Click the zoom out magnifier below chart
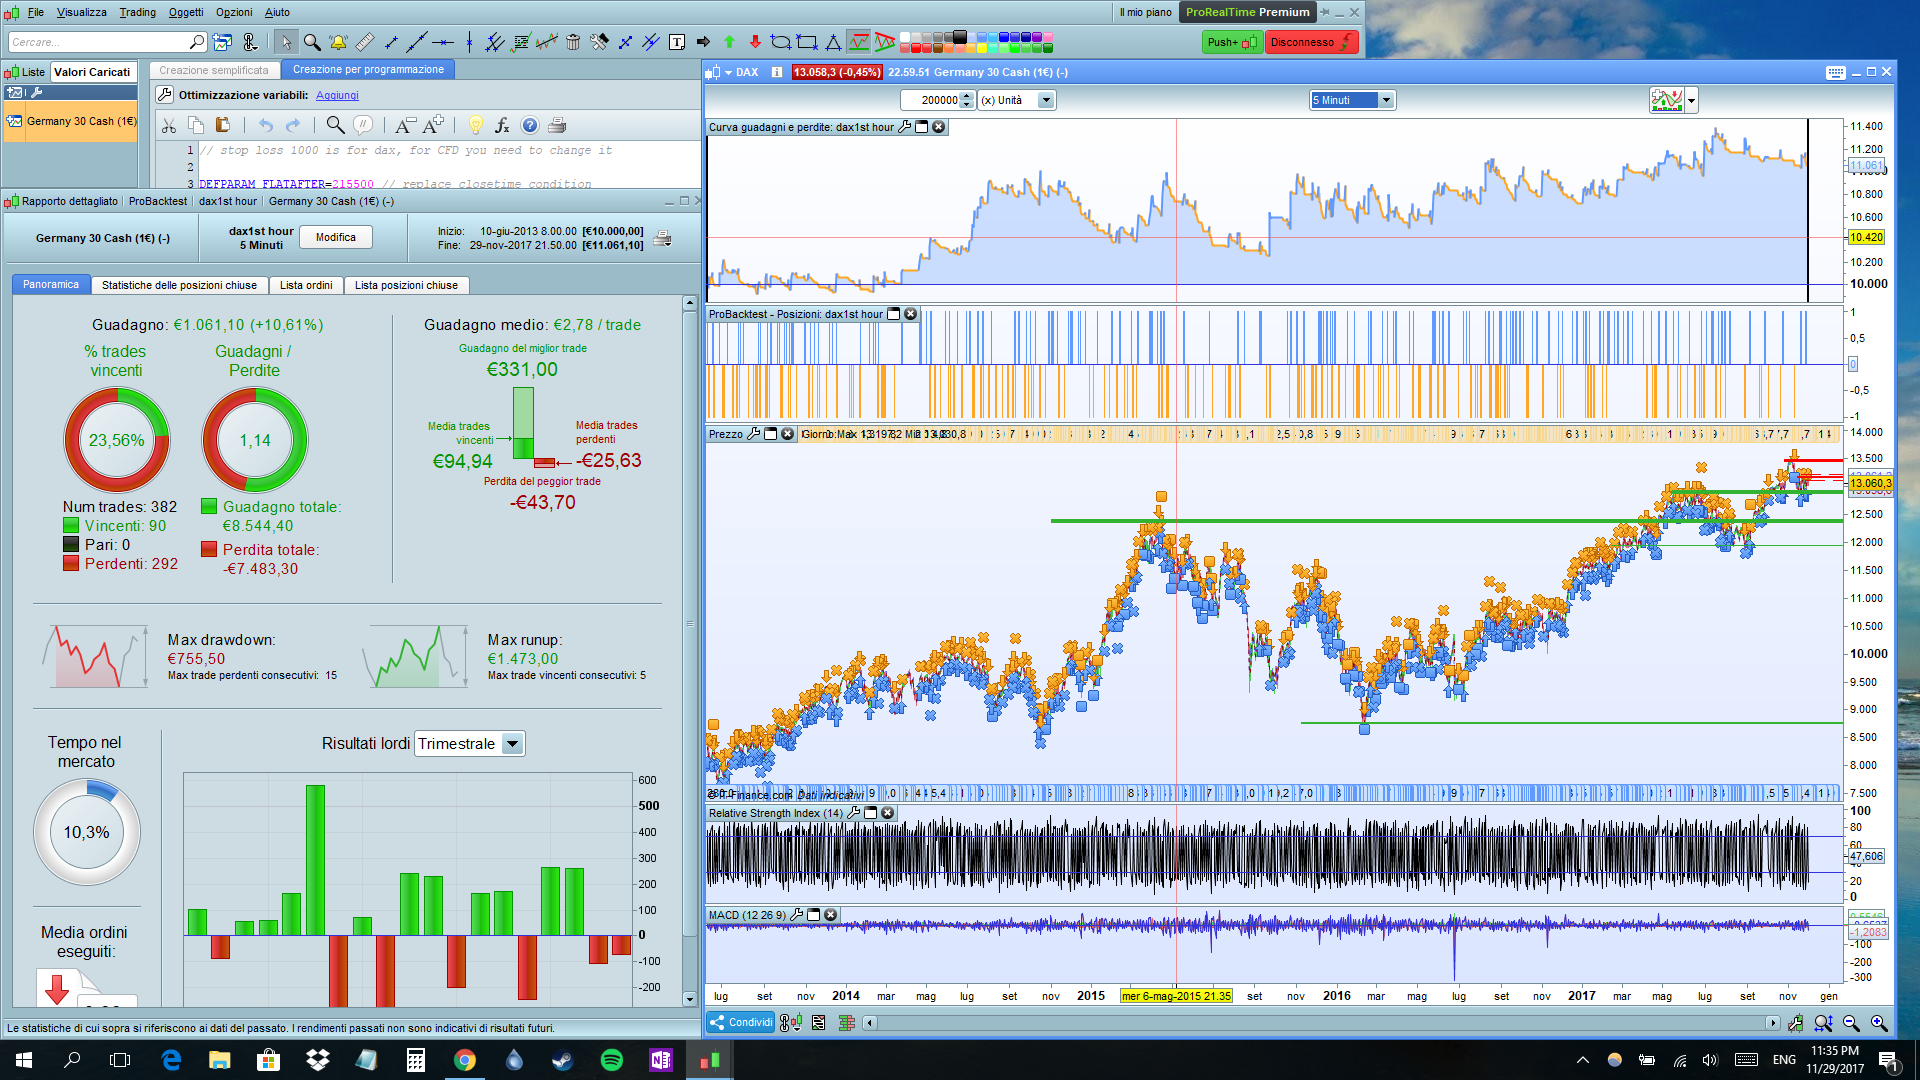 click(x=1851, y=1023)
